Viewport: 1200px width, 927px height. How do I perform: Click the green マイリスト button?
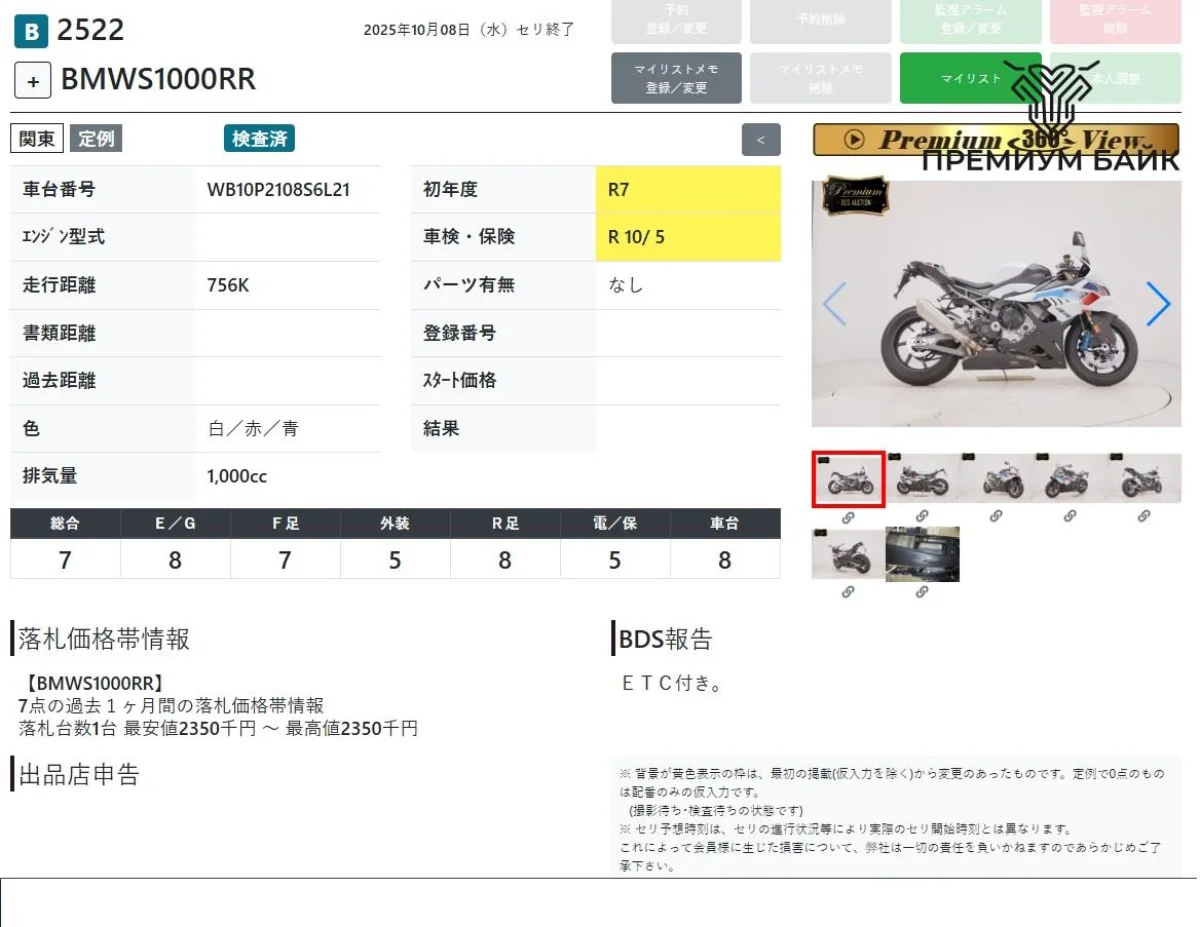coord(970,78)
